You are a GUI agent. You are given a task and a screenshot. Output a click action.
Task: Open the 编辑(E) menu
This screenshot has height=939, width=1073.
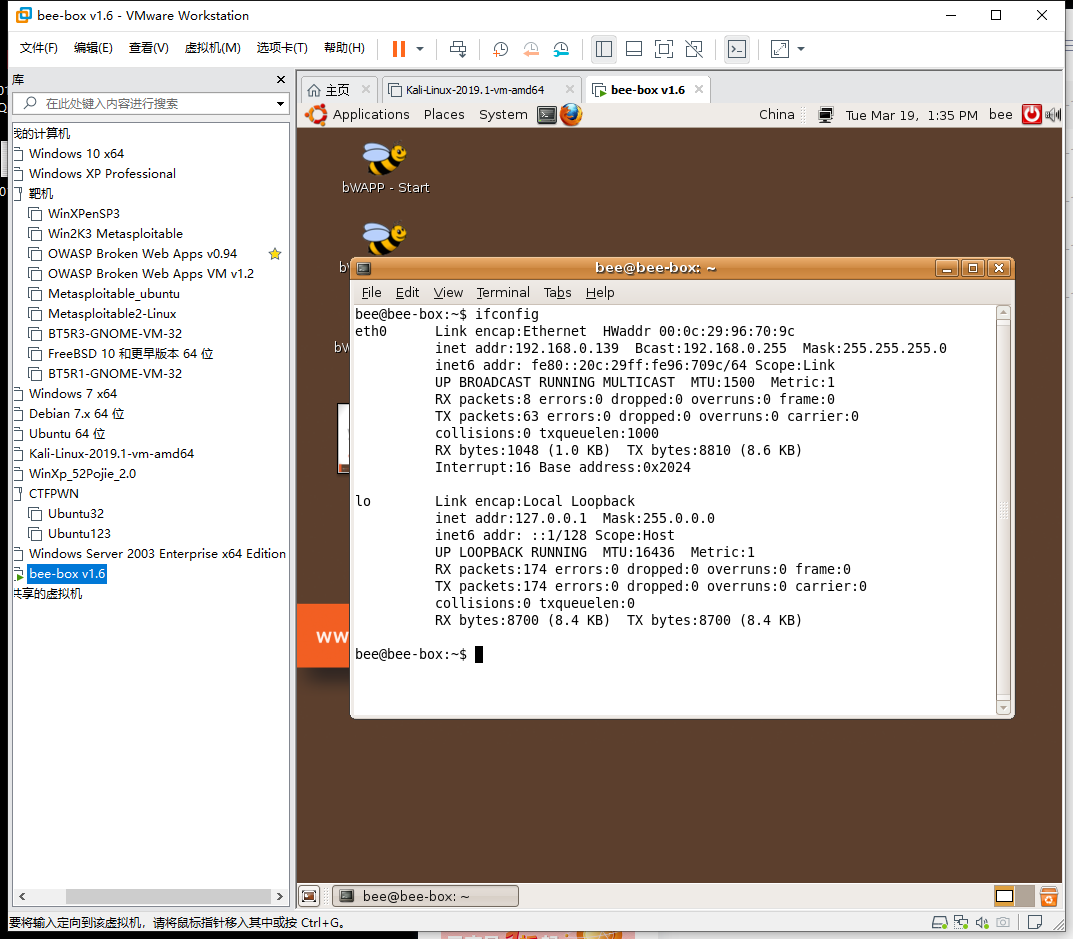(93, 48)
